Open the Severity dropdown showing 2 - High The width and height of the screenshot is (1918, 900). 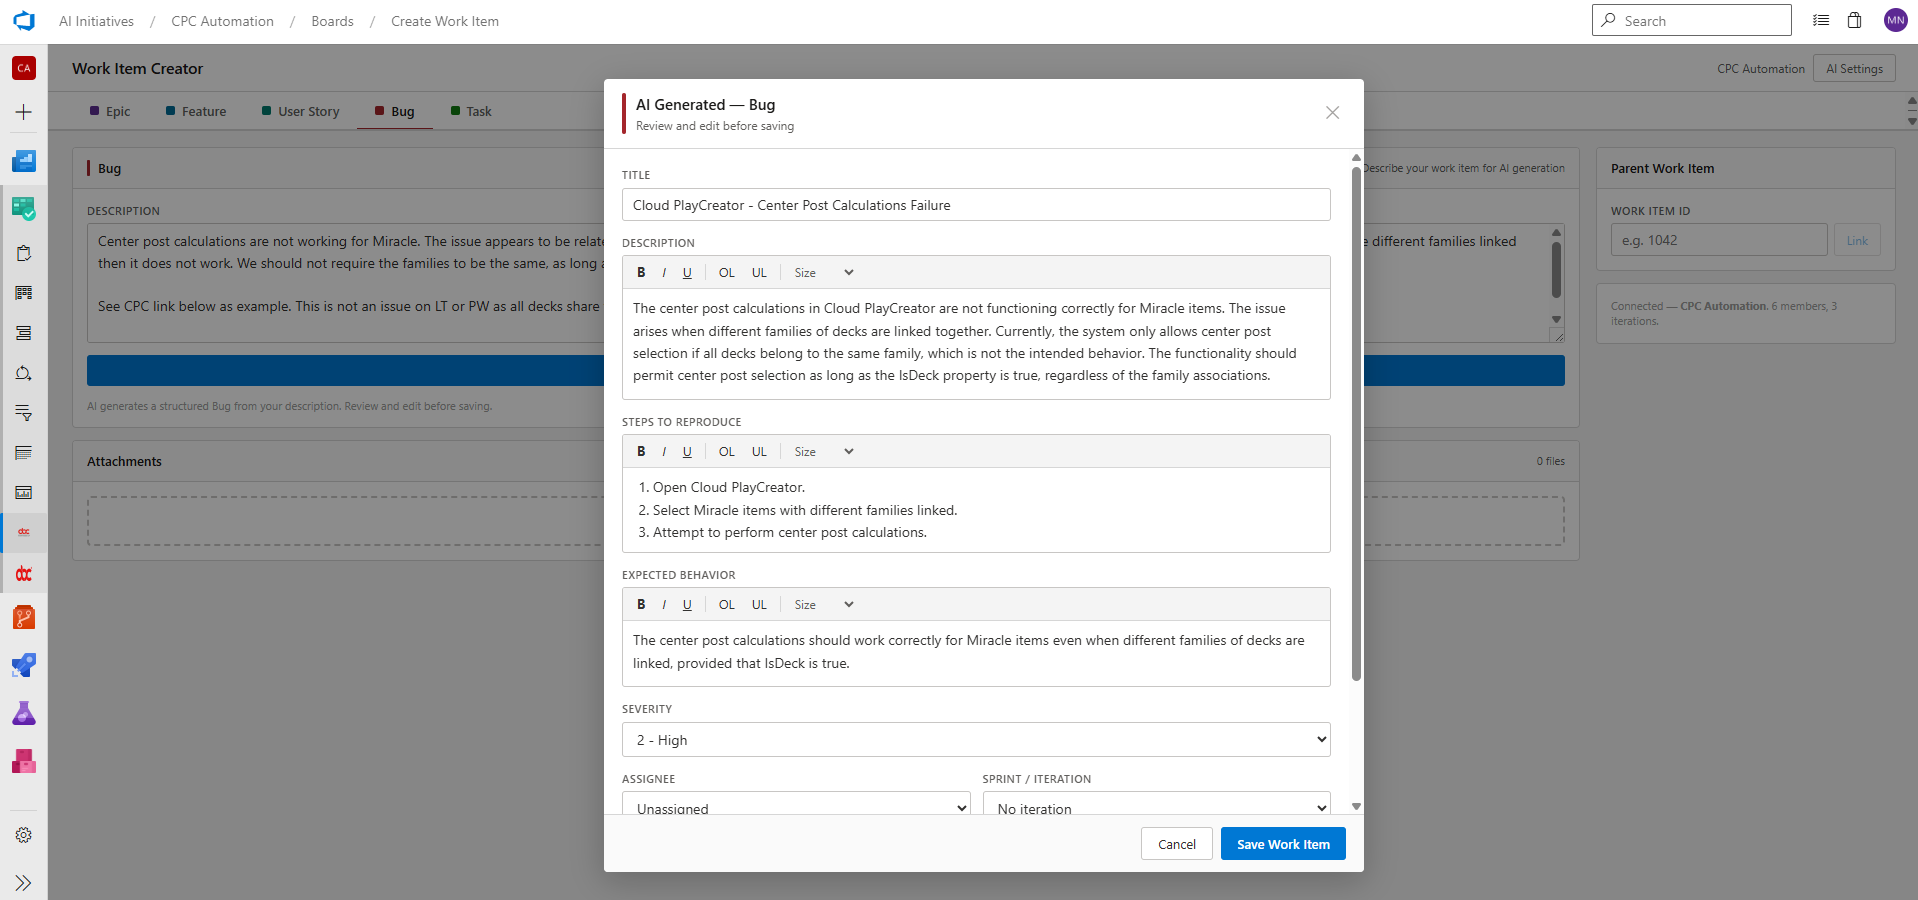976,740
